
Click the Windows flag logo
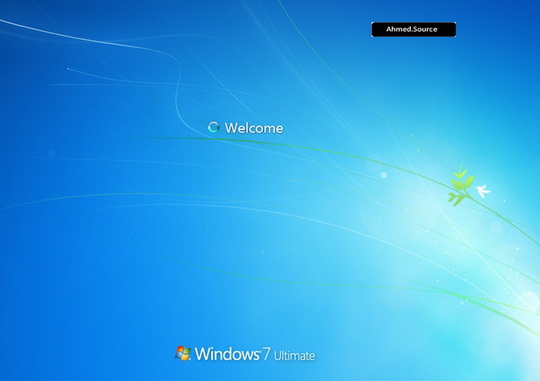[183, 353]
